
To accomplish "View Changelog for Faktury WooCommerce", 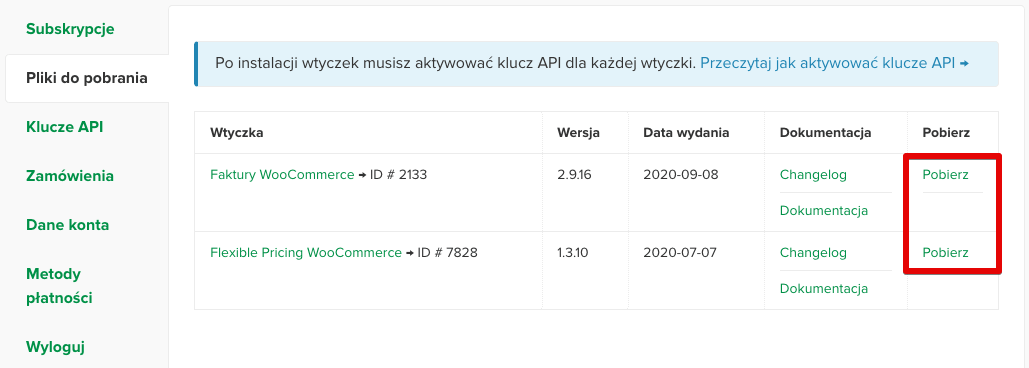I will [813, 175].
